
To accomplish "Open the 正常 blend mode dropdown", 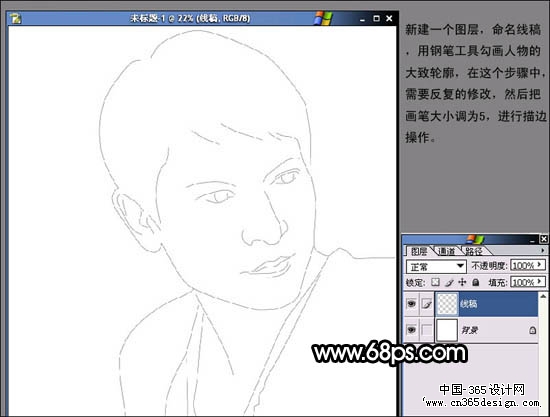I will point(436,267).
